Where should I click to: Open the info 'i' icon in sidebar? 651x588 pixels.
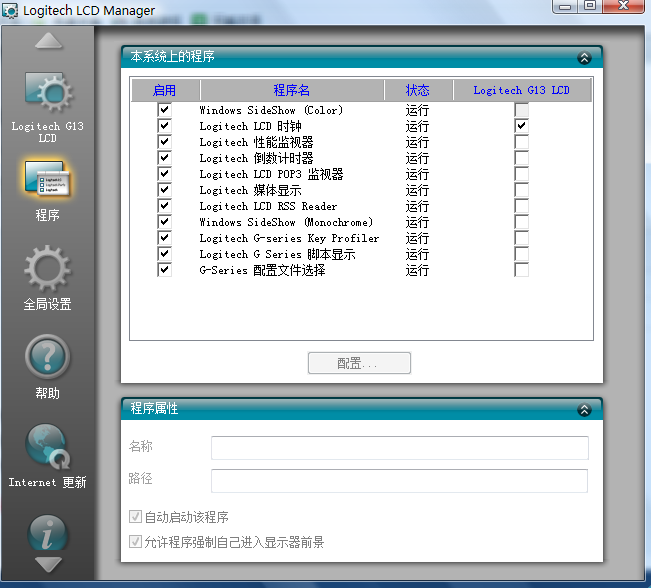pos(47,533)
